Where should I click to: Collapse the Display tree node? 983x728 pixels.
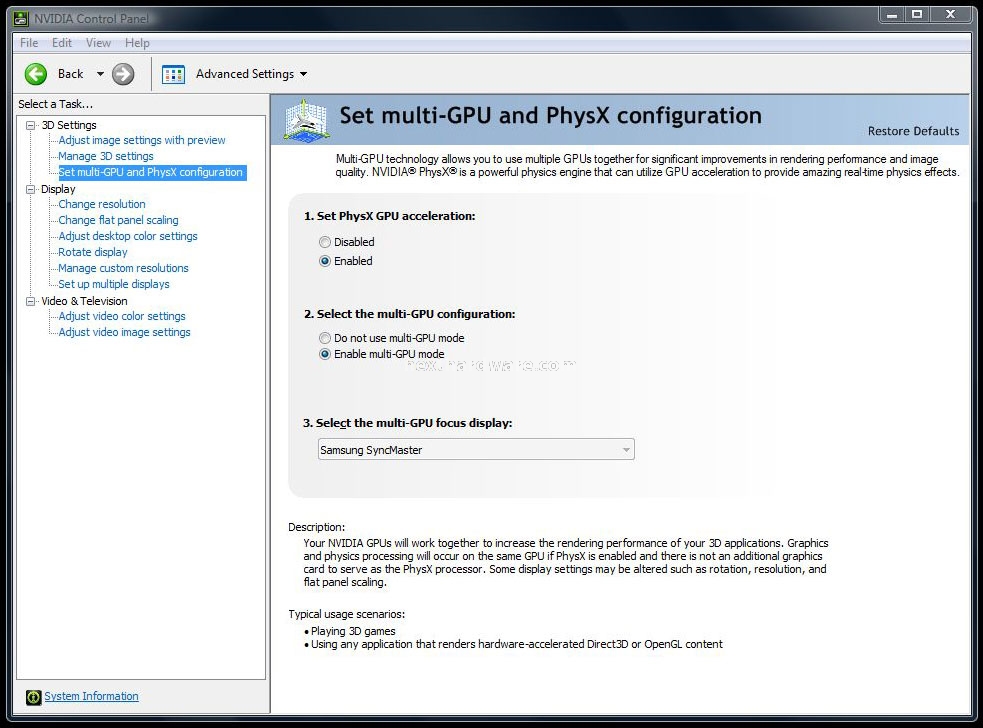pyautogui.click(x=30, y=189)
